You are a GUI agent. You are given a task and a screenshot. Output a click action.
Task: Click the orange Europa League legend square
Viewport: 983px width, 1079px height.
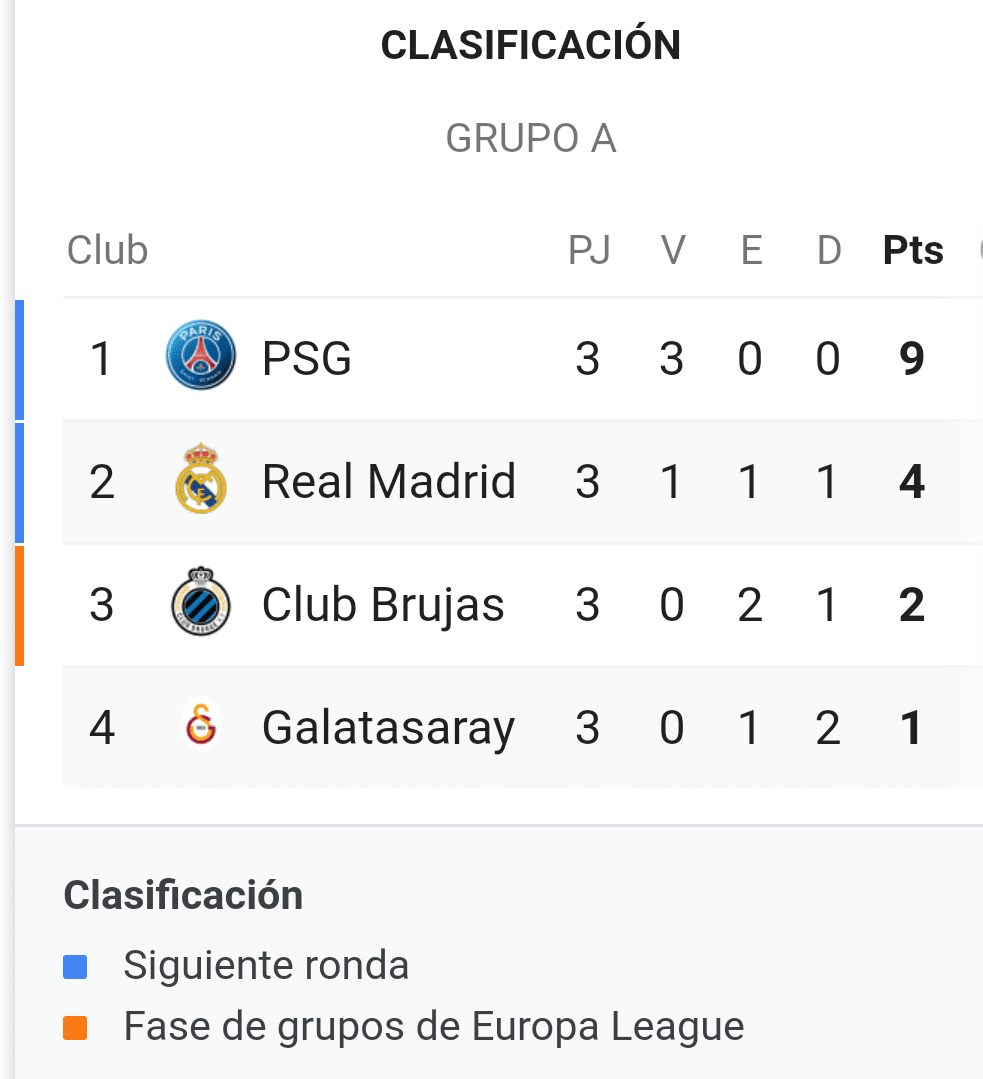[x=75, y=1028]
